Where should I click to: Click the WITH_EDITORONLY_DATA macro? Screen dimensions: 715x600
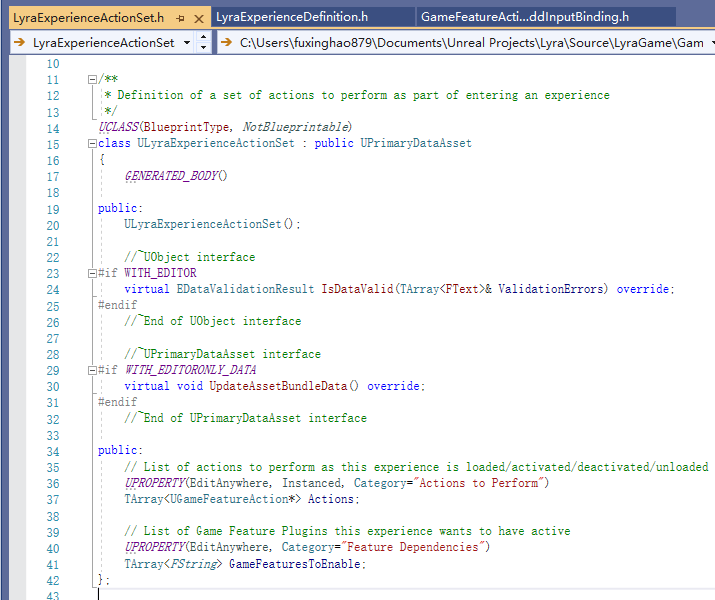pos(190,370)
